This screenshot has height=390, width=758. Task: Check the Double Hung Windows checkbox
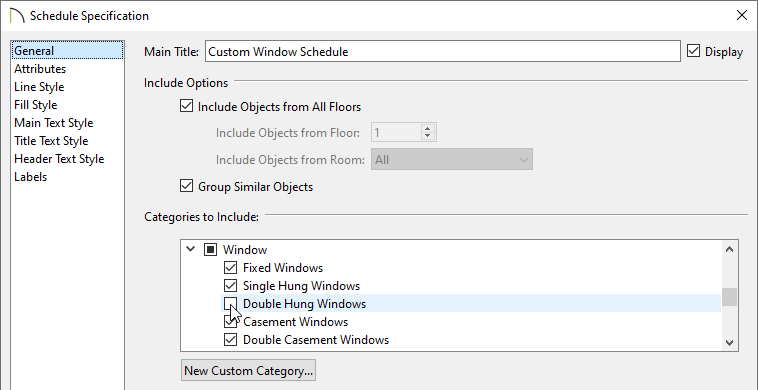(x=231, y=303)
